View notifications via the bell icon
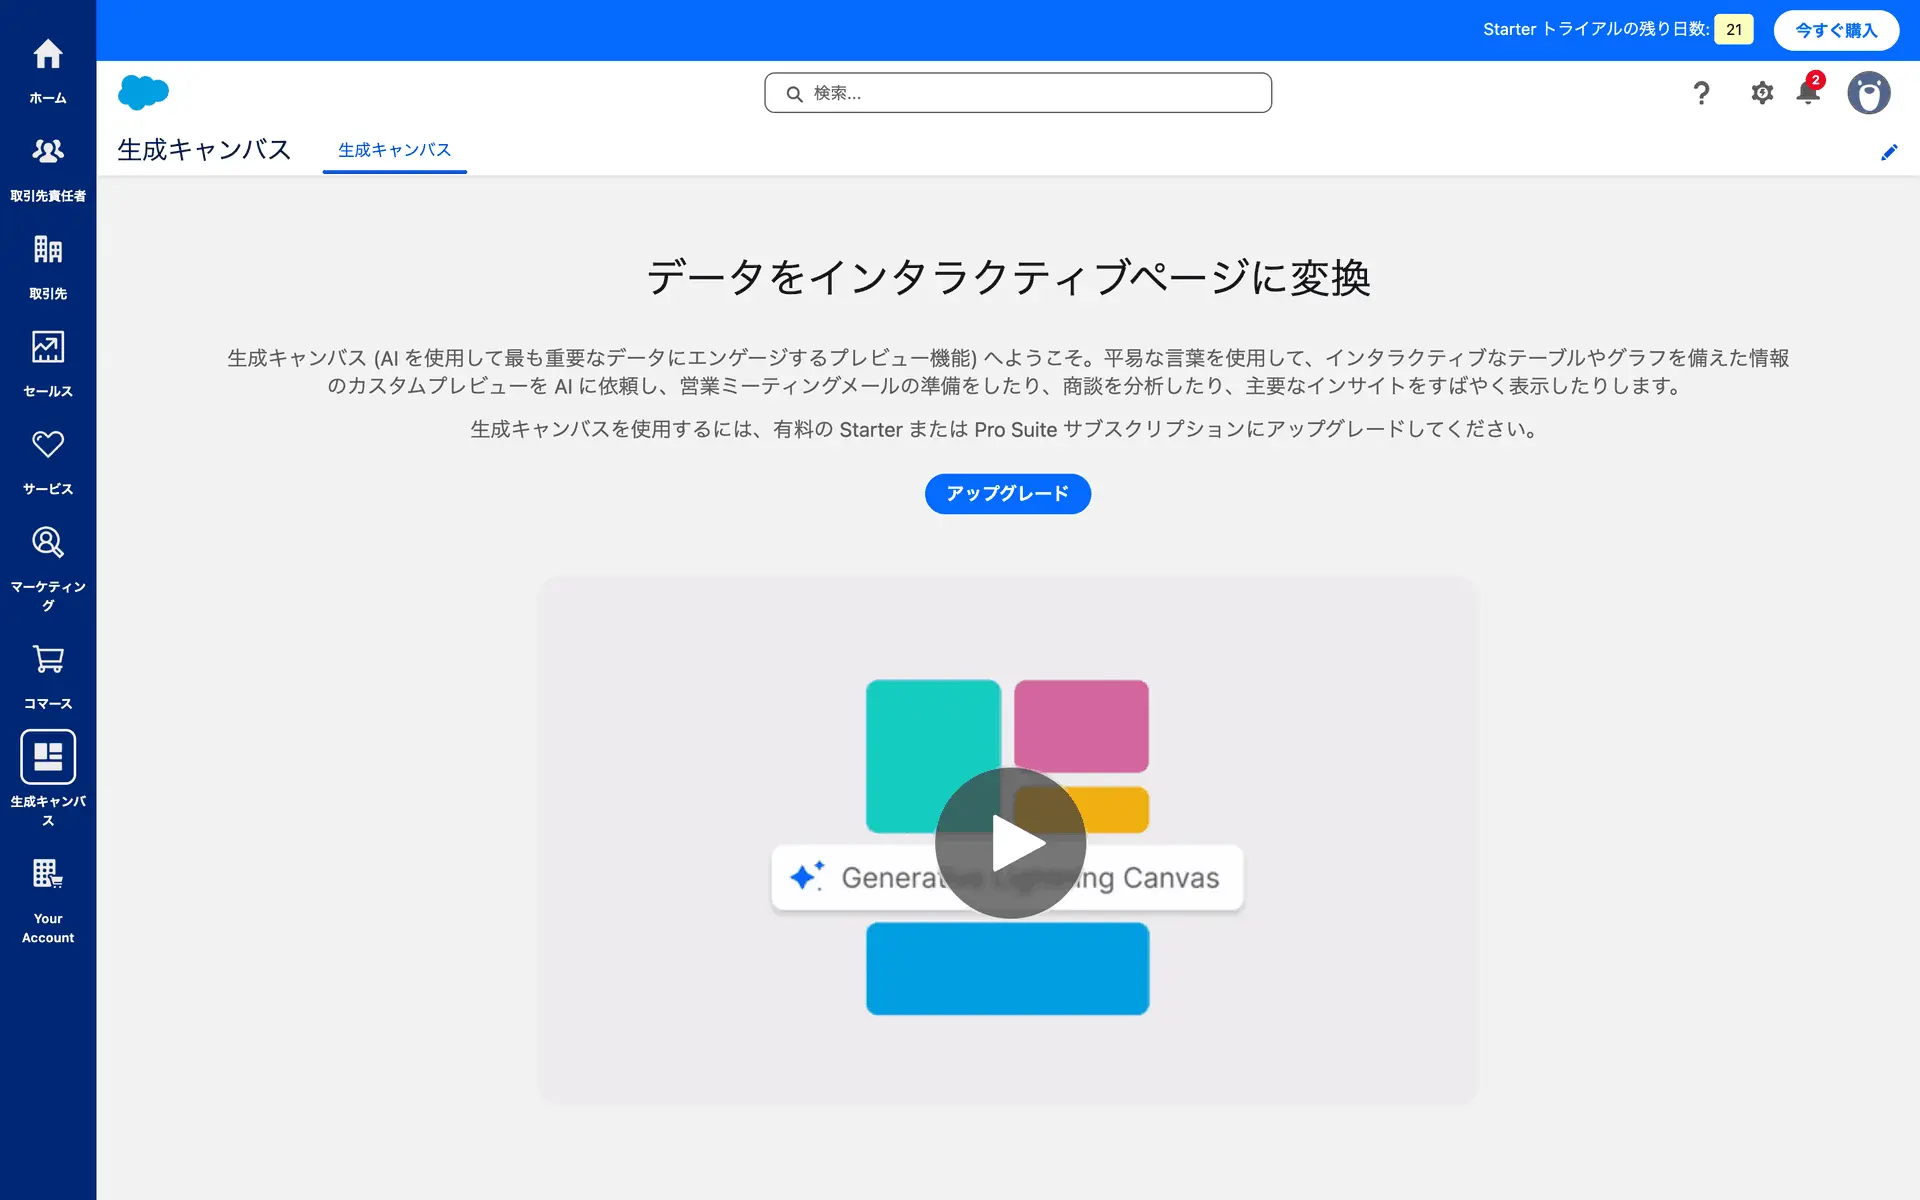This screenshot has width=1920, height=1200. [x=1808, y=93]
